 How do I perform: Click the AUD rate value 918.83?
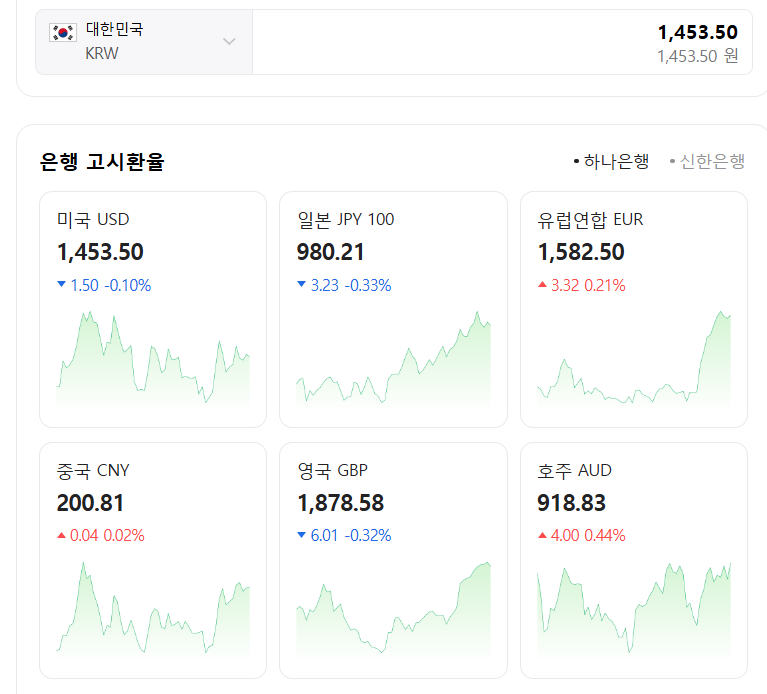pyautogui.click(x=571, y=503)
